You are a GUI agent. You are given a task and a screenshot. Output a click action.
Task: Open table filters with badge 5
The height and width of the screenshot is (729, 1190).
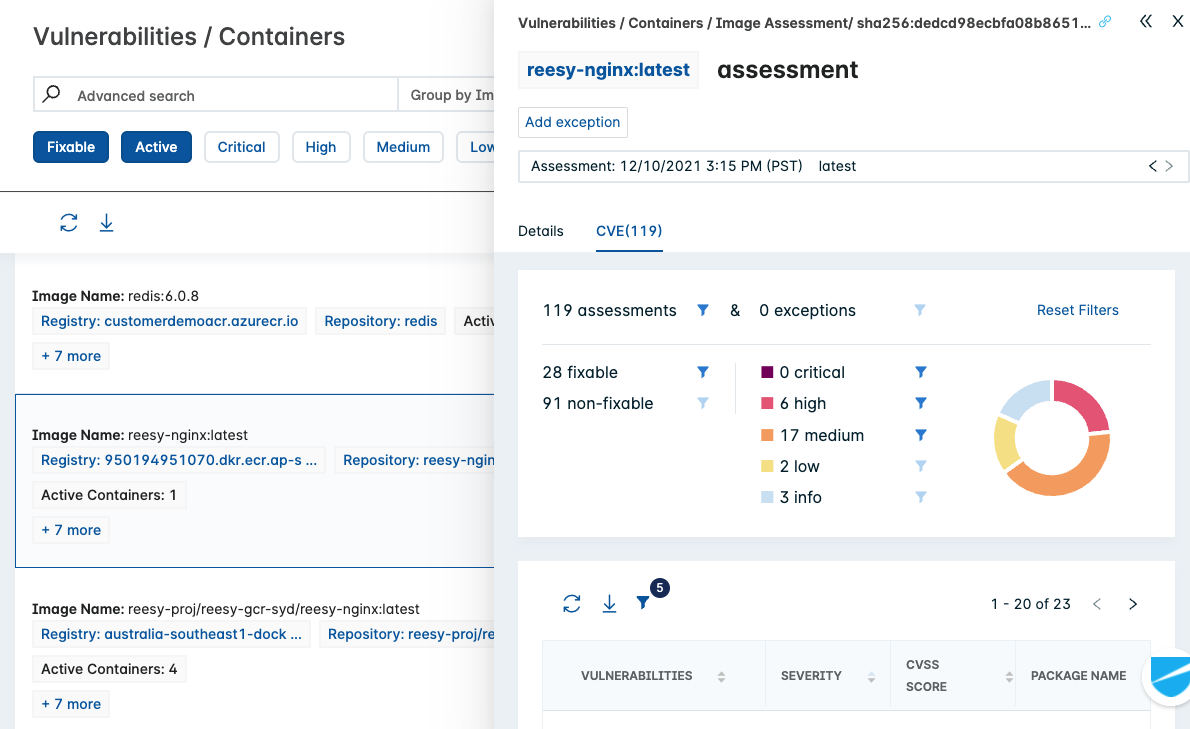point(643,602)
